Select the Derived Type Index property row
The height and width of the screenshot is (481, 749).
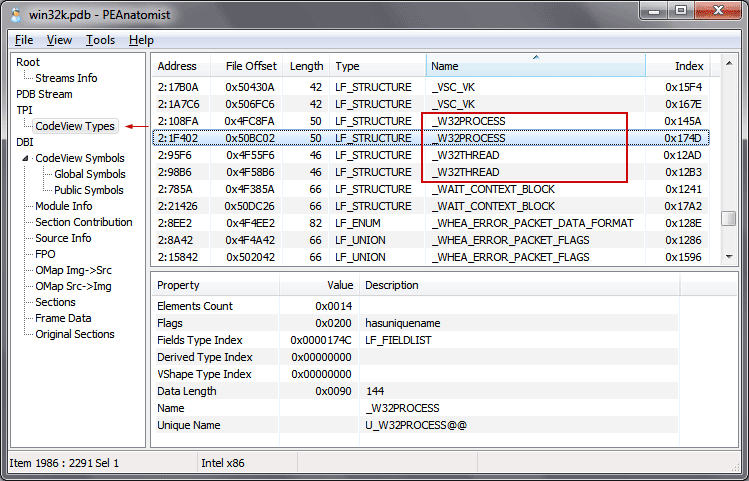(416, 357)
